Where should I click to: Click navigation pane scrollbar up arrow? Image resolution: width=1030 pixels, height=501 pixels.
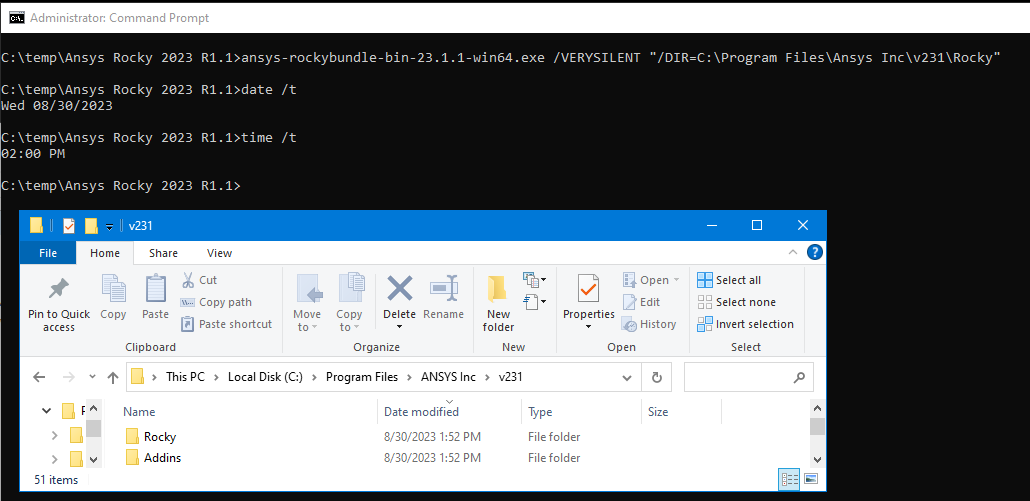(x=93, y=408)
